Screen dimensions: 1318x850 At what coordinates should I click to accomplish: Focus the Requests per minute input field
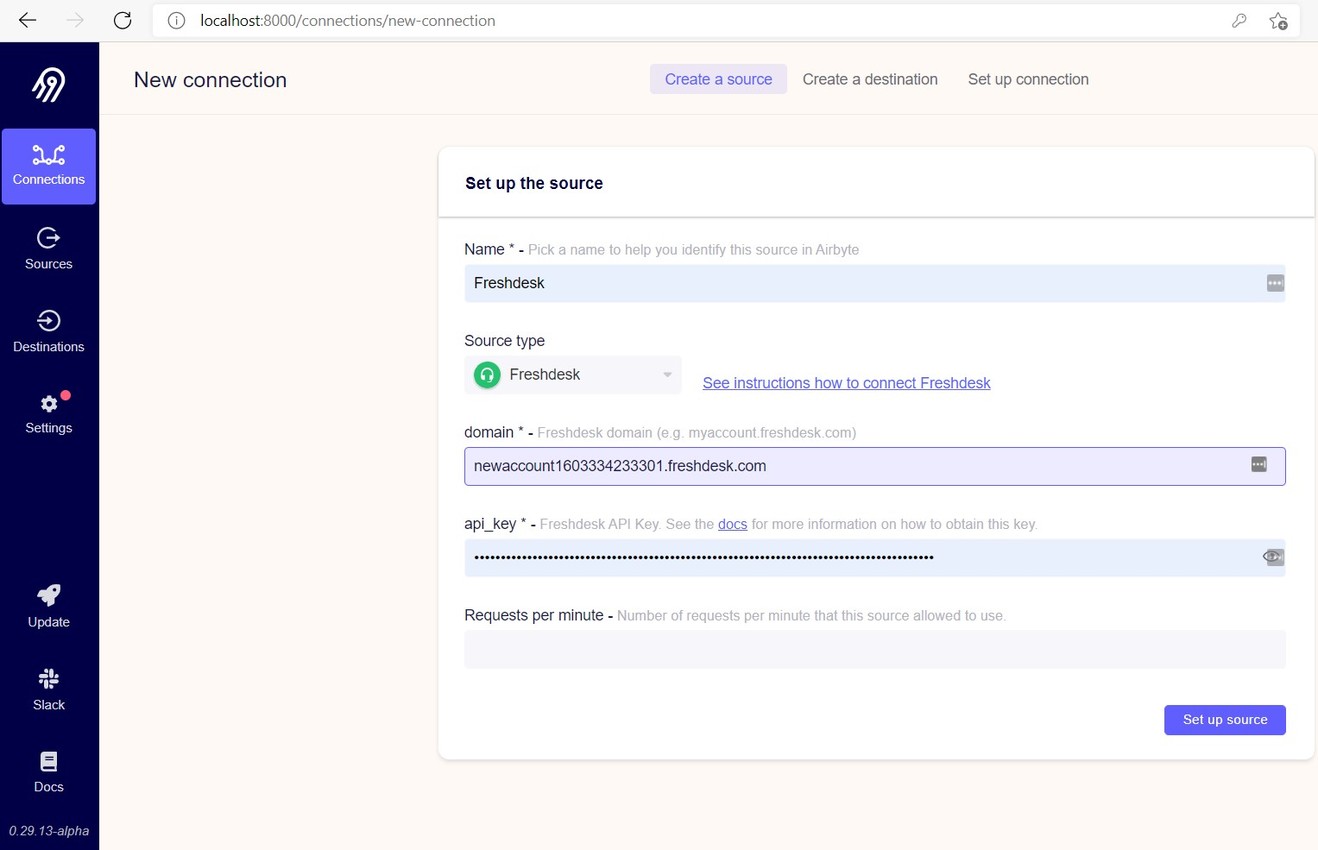coord(875,648)
